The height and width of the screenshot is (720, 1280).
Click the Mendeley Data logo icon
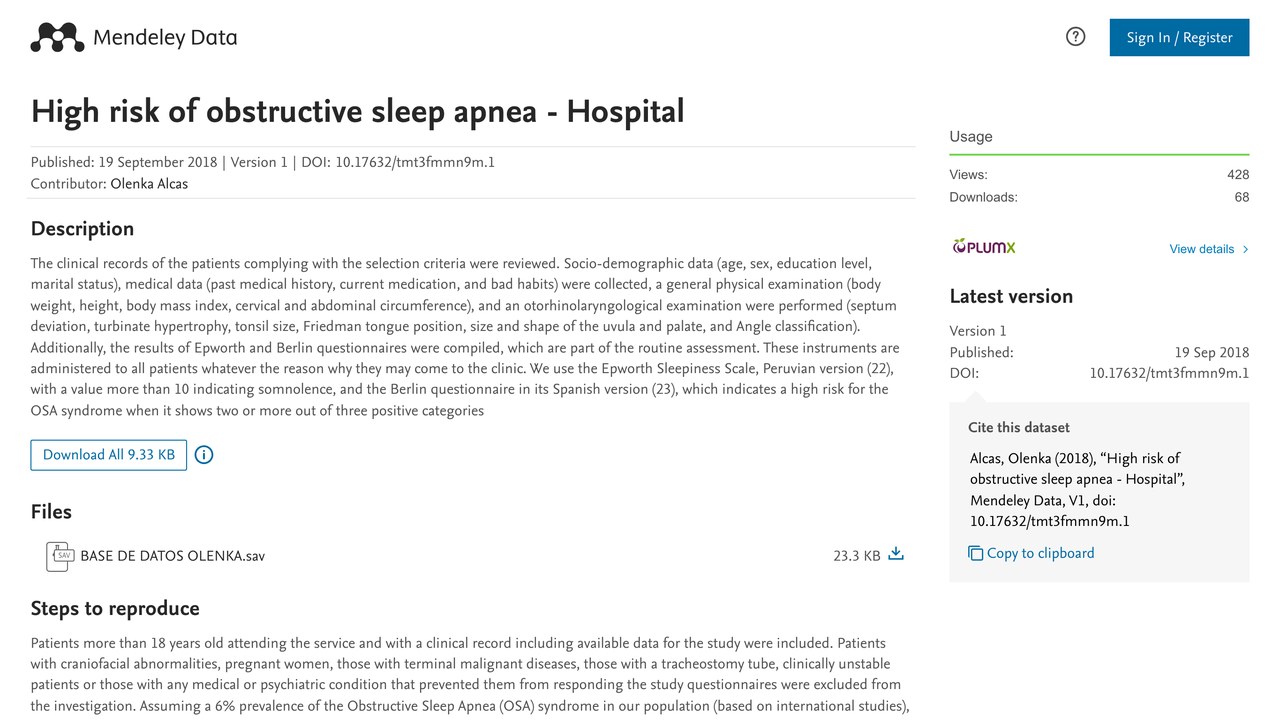pyautogui.click(x=57, y=38)
